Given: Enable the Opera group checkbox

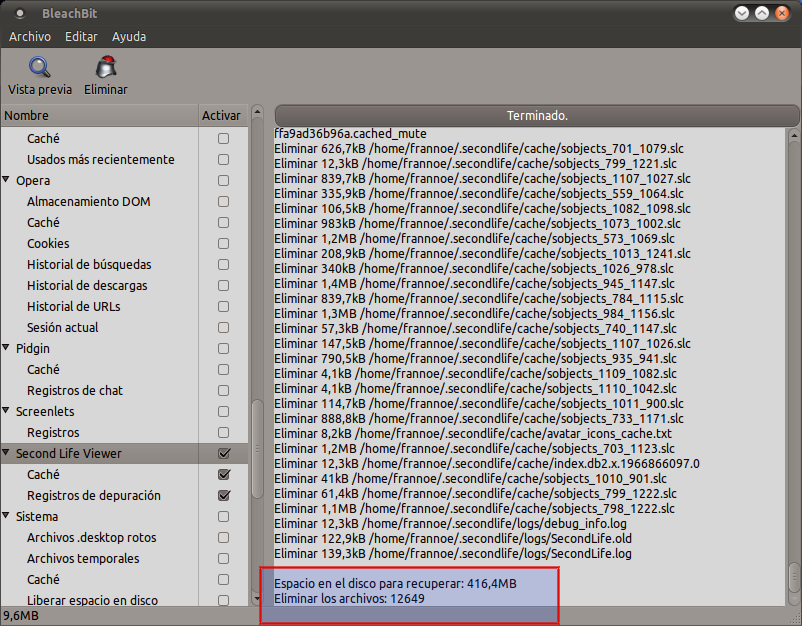Looking at the screenshot, I should tap(223, 181).
